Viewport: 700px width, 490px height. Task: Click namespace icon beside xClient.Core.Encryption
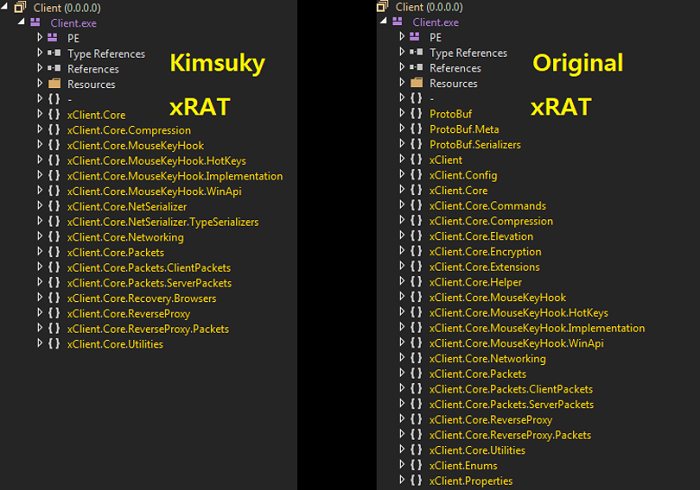(416, 251)
